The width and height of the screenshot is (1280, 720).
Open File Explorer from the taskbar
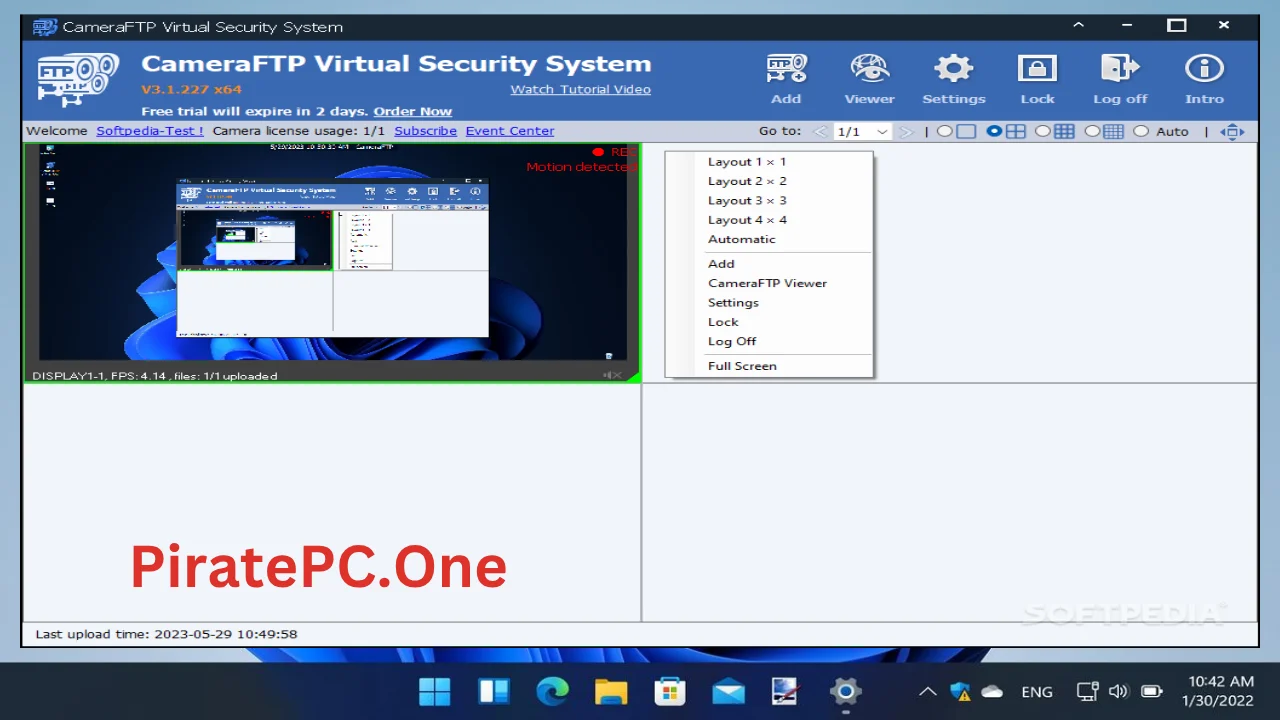611,691
